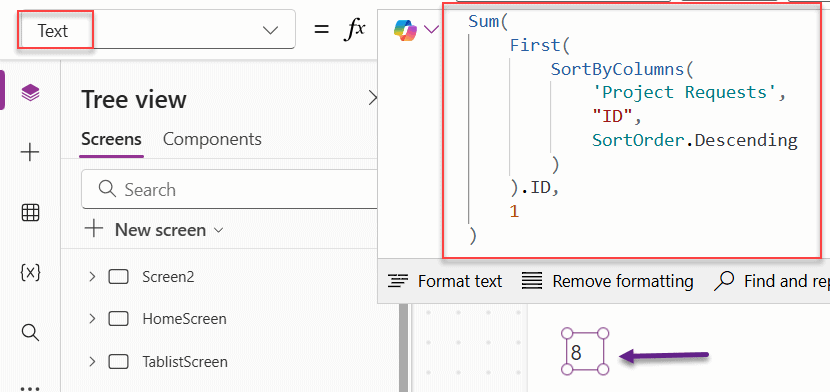Select TablistScreen in the tree
This screenshot has height=392, width=830.
coord(185,362)
